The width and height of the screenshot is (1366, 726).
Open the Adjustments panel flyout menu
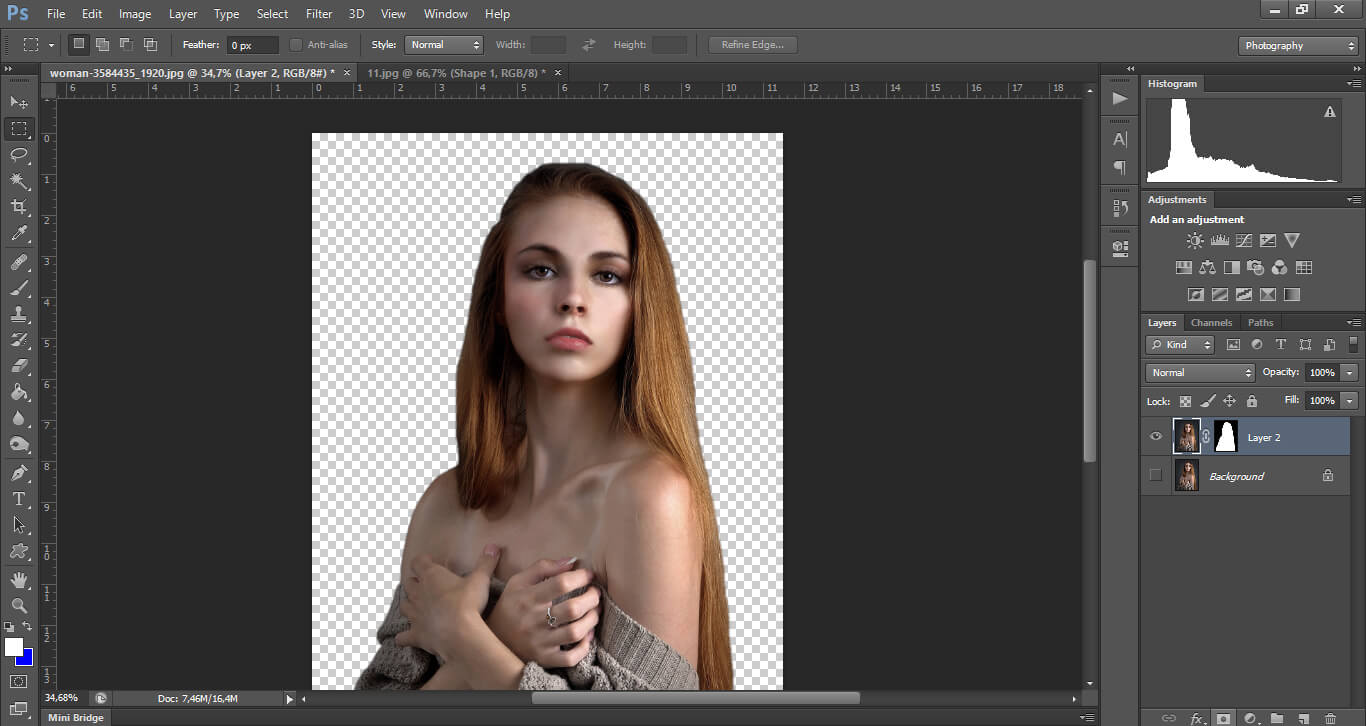tap(1354, 200)
